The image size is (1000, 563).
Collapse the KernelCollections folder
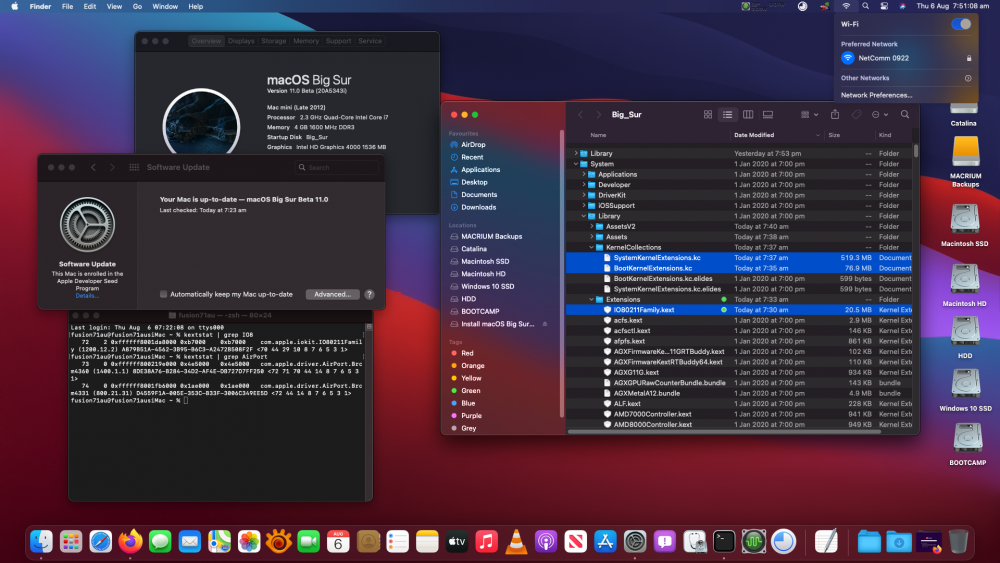(591, 247)
